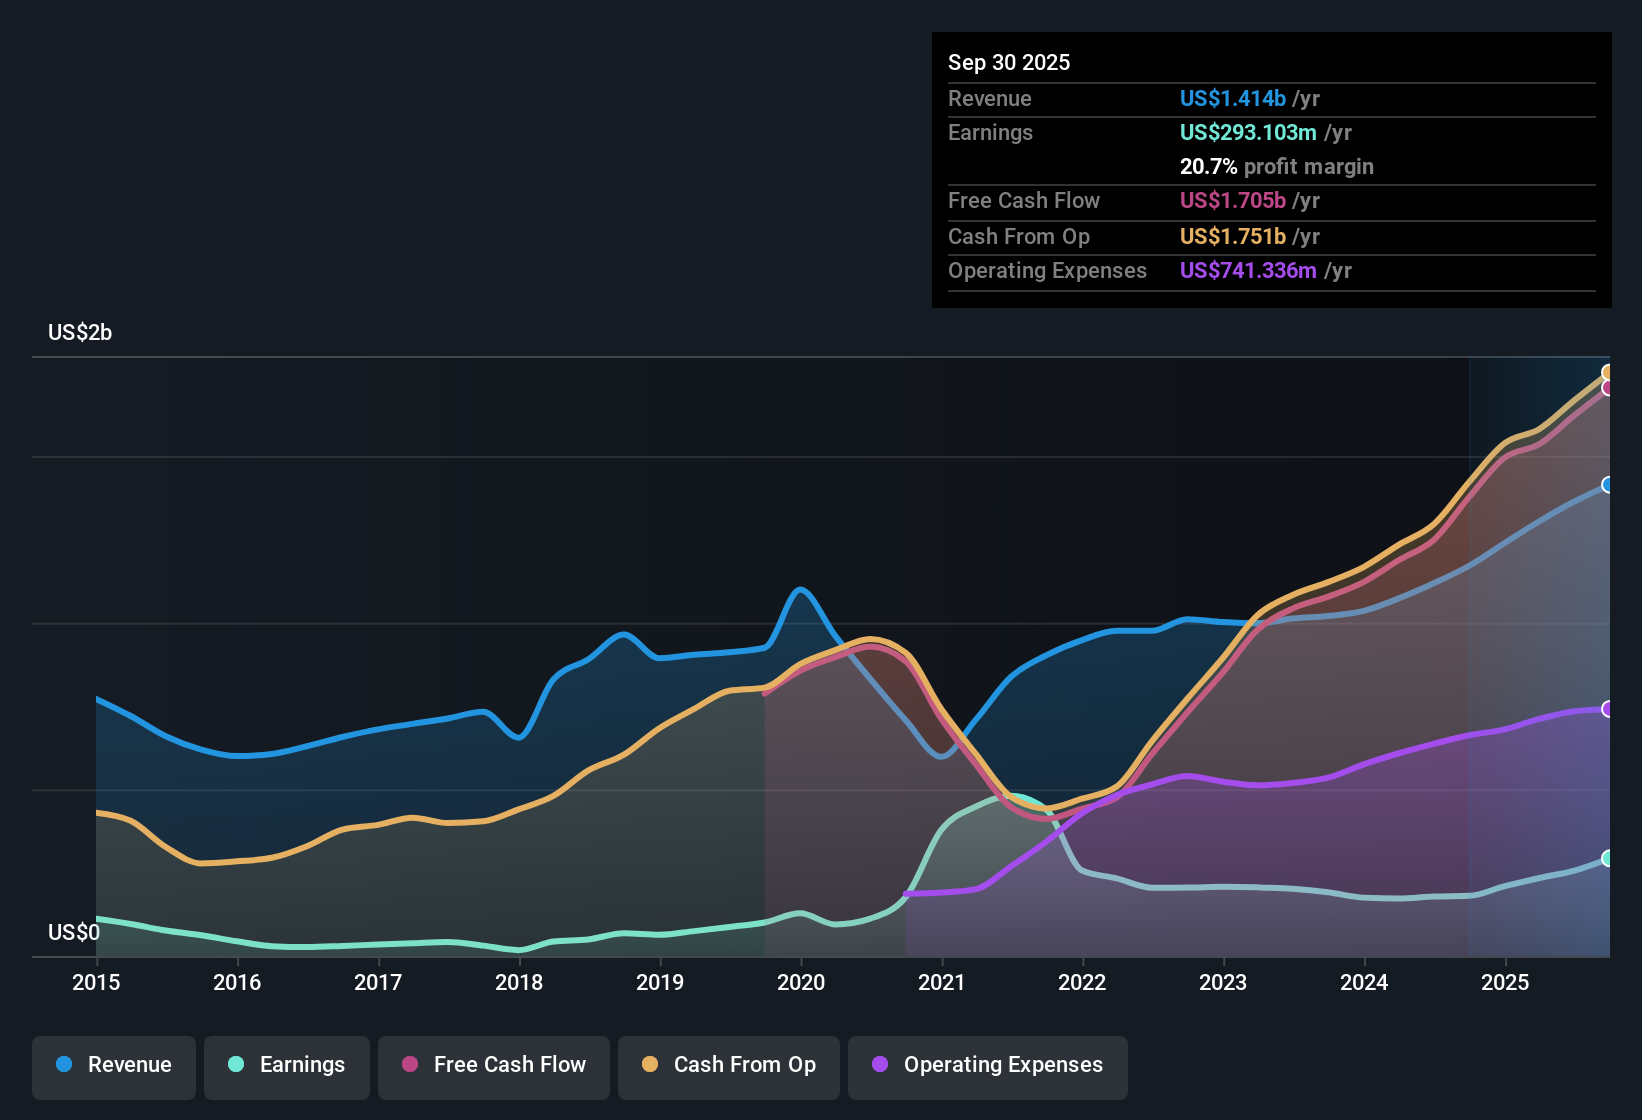Click the 2020 x-axis year label
The image size is (1642, 1120).
tap(801, 982)
